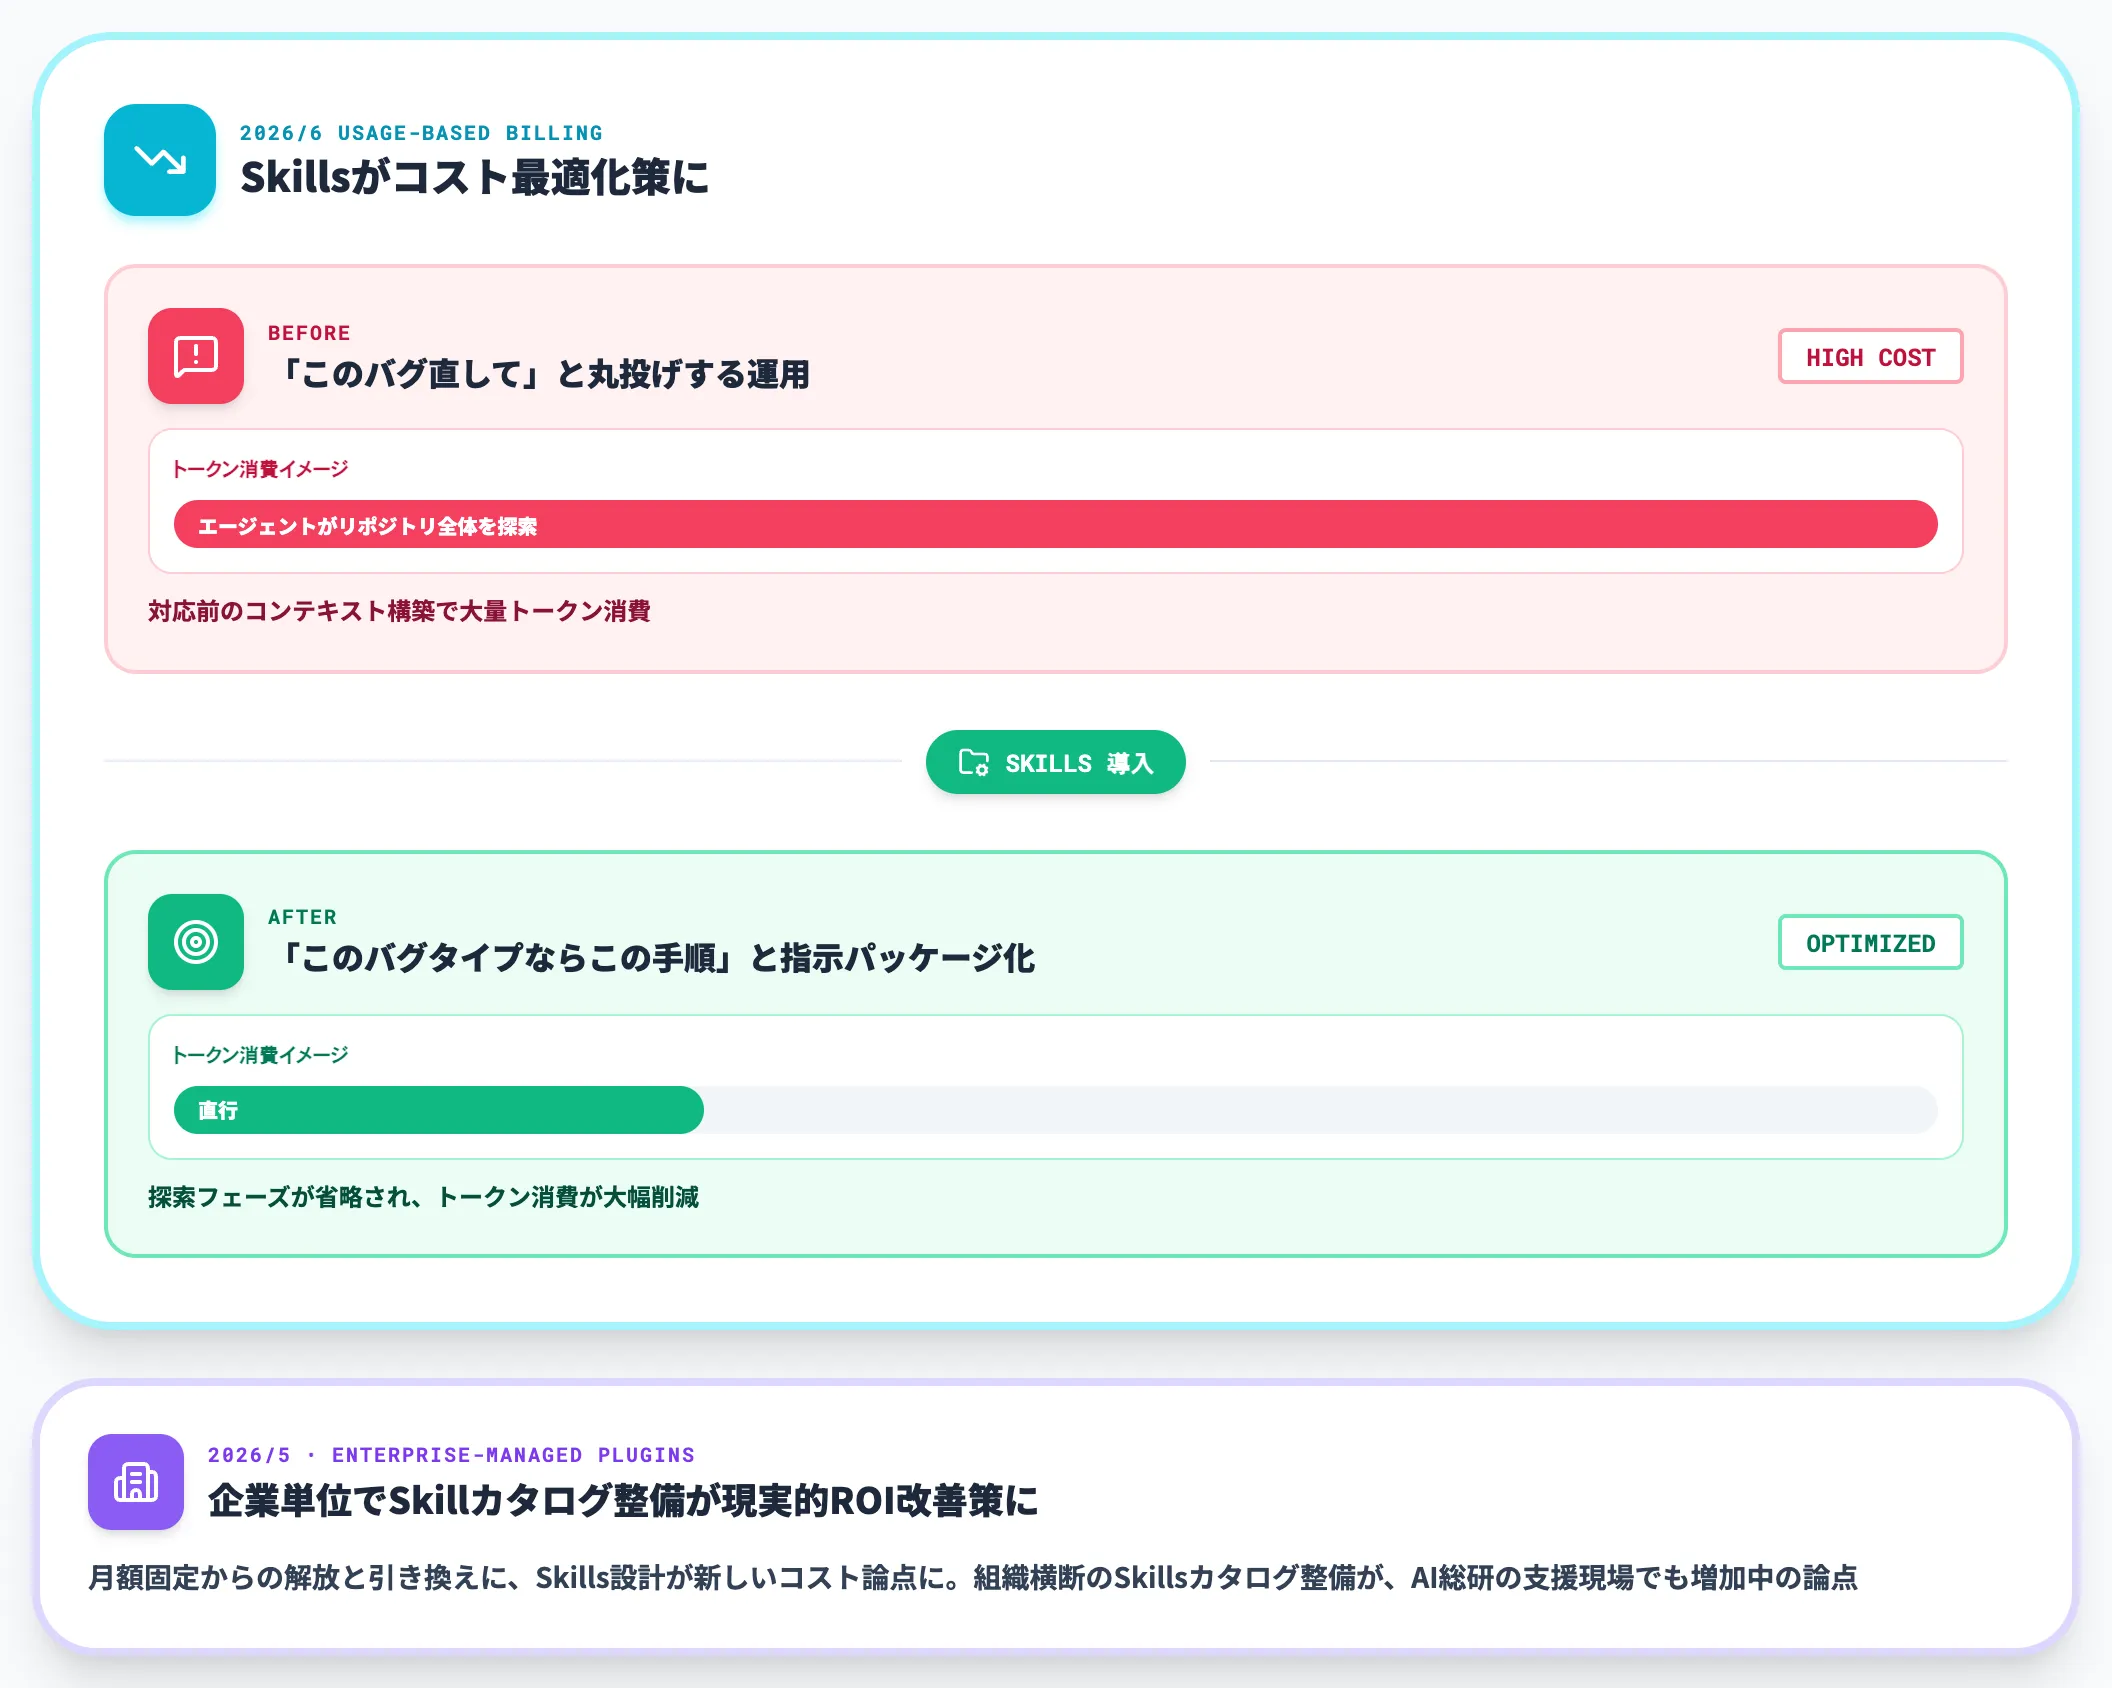Click the paragraph starting 月額固定からの解放と引き換えに
Image resolution: width=2112 pixels, height=1688 pixels.
973,1578
